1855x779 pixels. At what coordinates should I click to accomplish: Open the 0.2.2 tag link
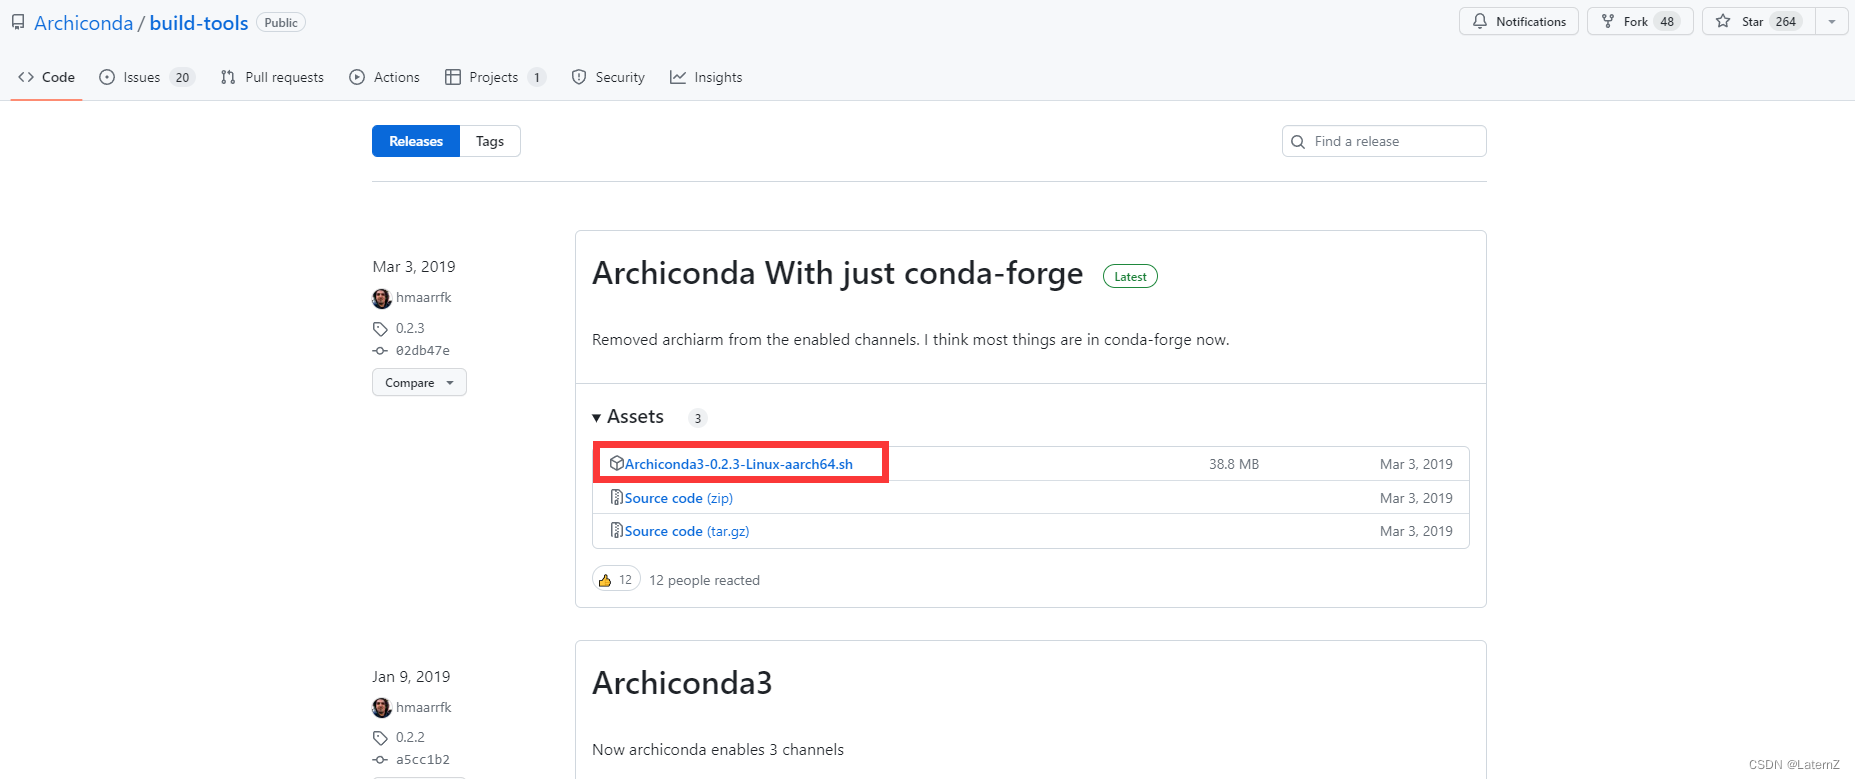pos(410,737)
